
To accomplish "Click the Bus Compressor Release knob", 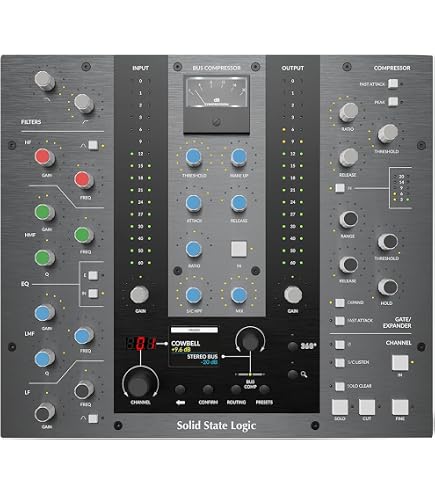I will click(239, 203).
